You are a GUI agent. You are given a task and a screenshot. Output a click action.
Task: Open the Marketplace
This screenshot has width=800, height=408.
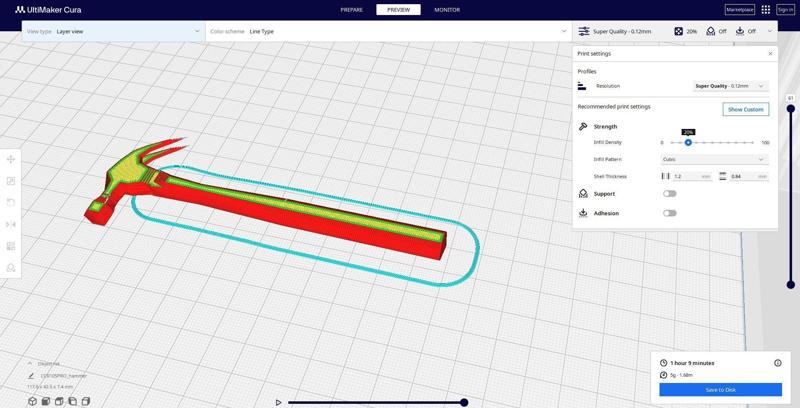[740, 10]
